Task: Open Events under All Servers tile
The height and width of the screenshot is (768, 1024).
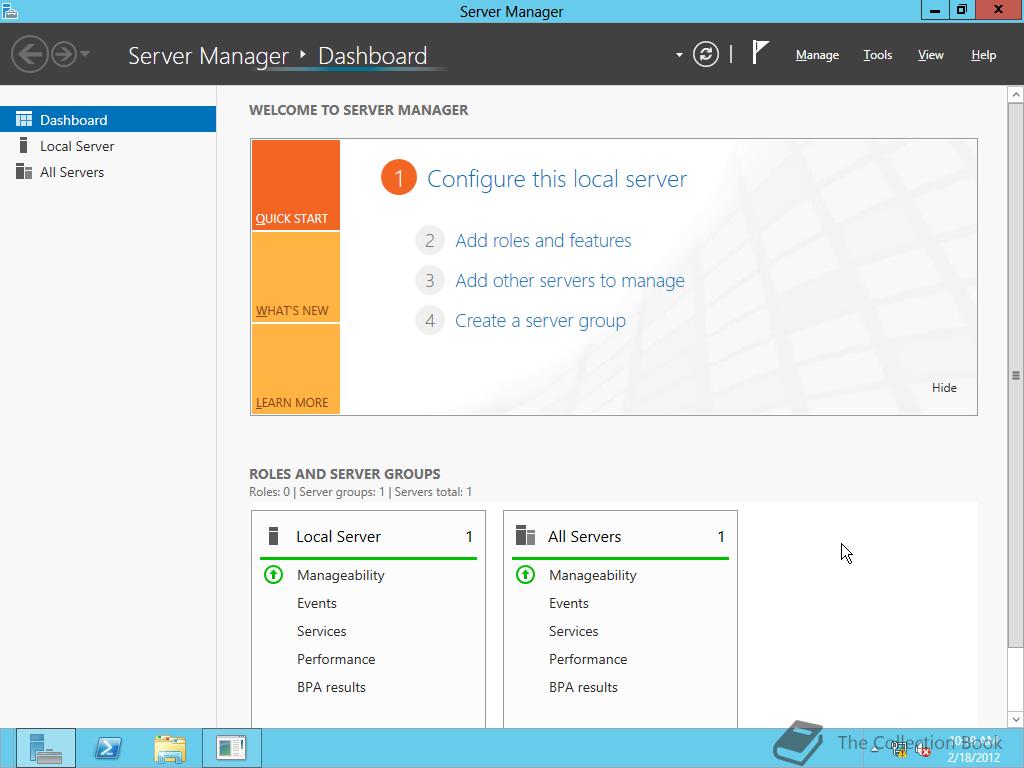Action: pos(569,603)
